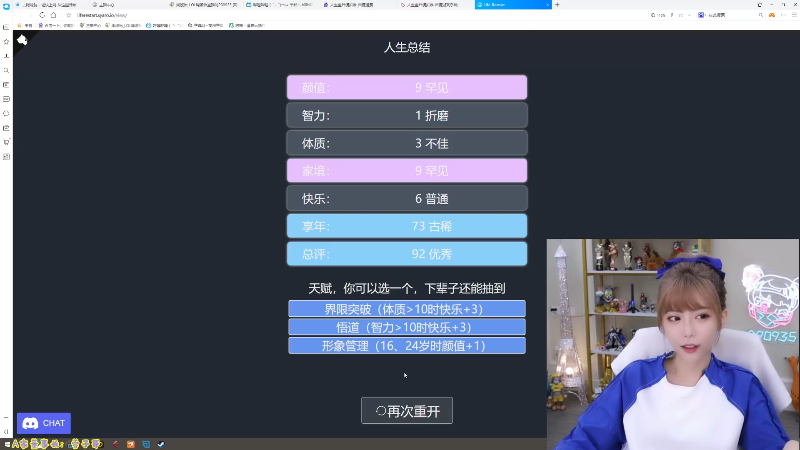Open the second bookmarks bar item

pos(56,25)
